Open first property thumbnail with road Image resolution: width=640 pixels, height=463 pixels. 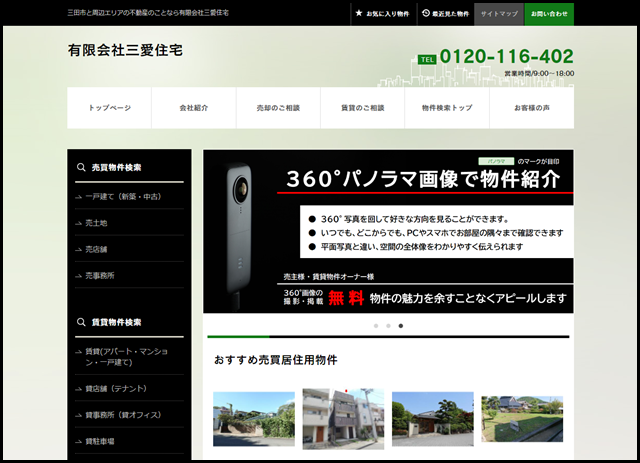(x=254, y=419)
